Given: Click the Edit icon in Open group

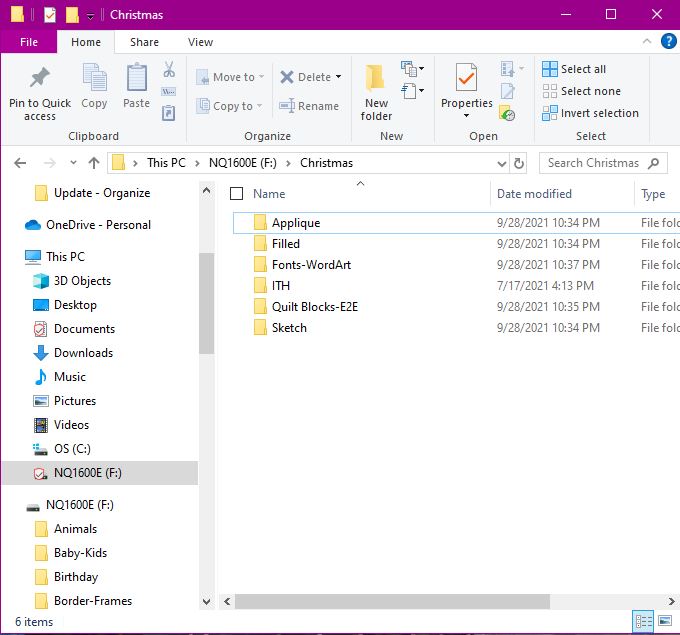Looking at the screenshot, I should pyautogui.click(x=508, y=91).
